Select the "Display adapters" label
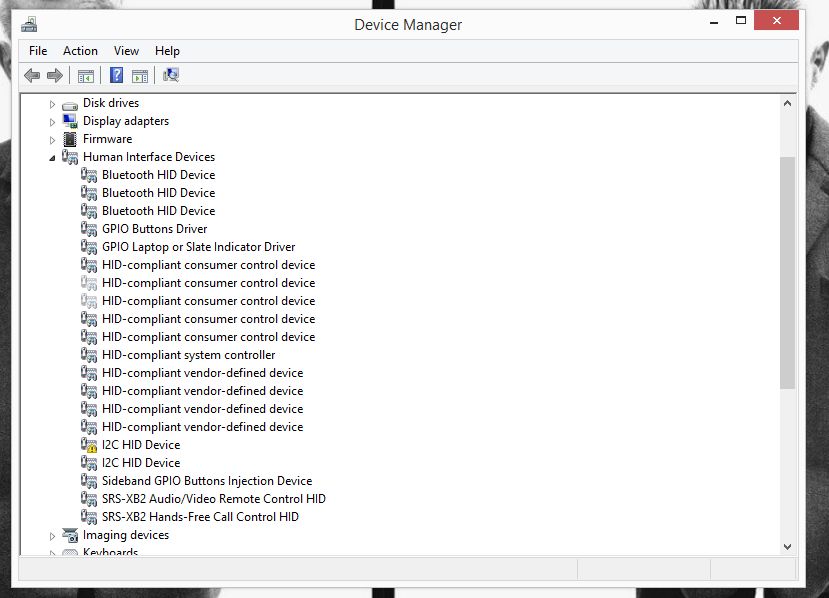The width and height of the screenshot is (829, 598). (x=126, y=121)
